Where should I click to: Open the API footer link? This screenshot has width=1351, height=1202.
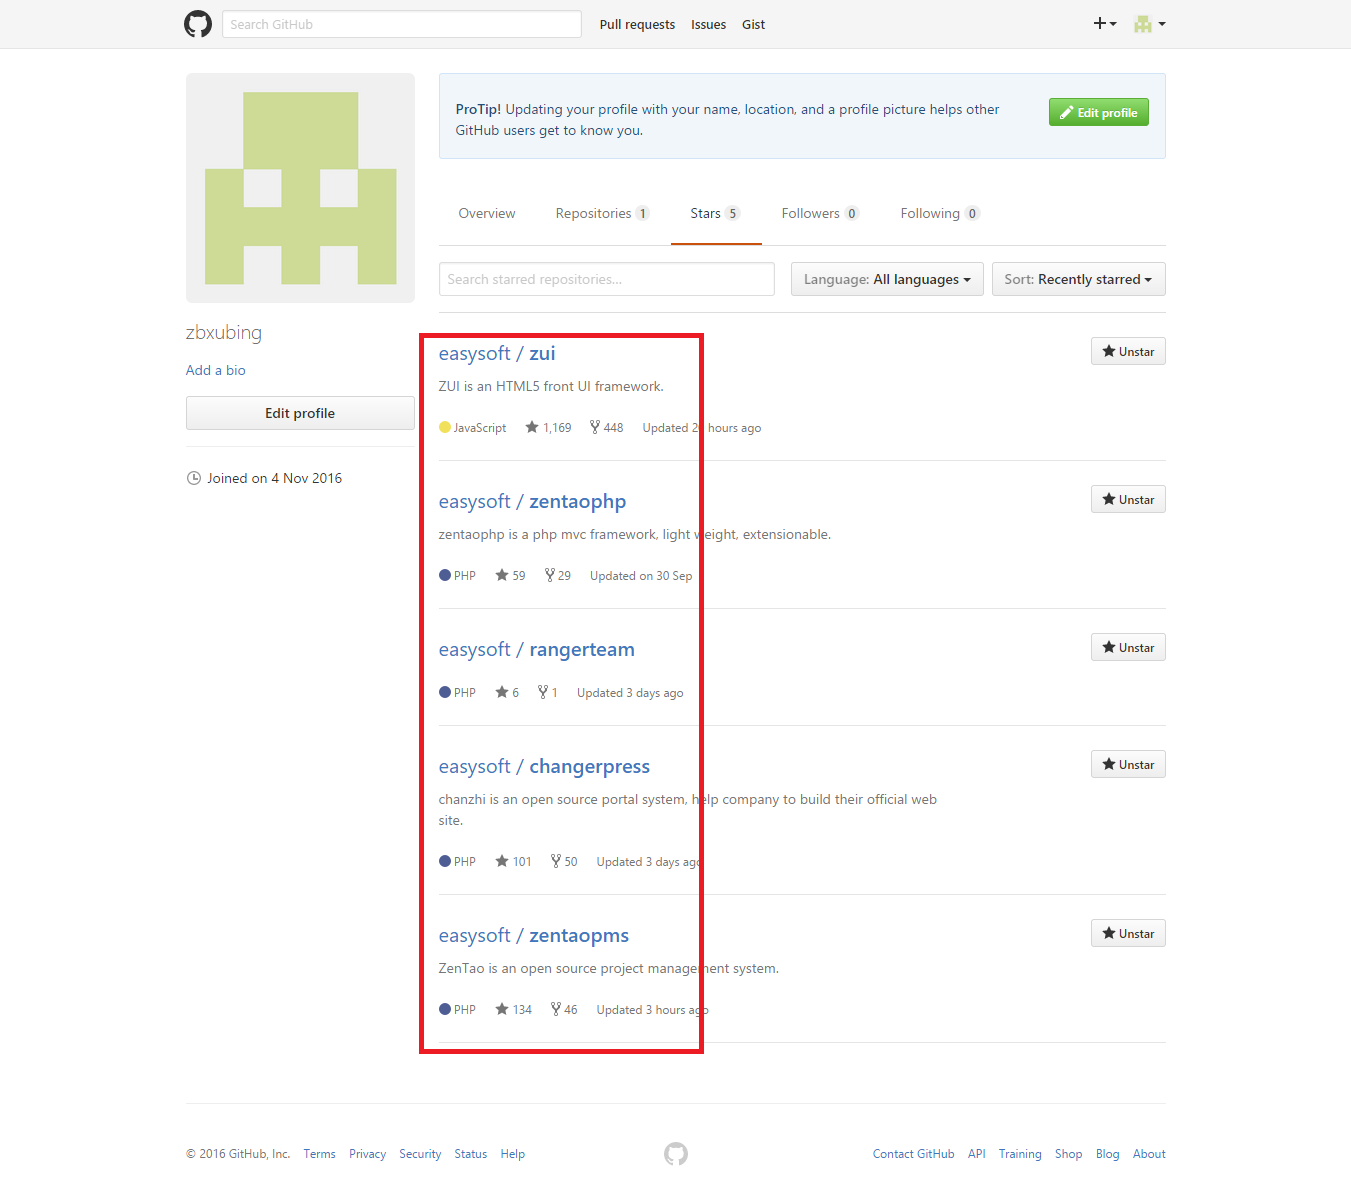(977, 1154)
